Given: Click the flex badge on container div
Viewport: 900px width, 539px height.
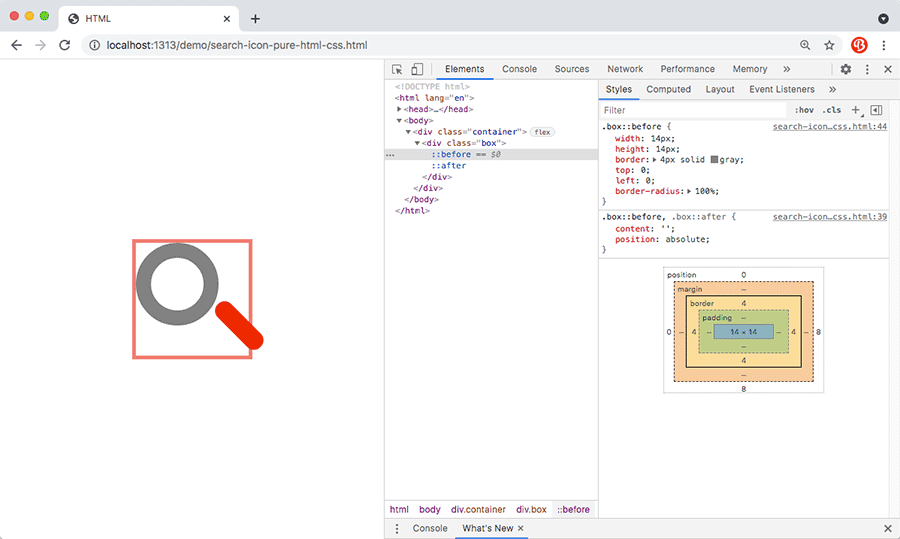Looking at the screenshot, I should [x=542, y=132].
